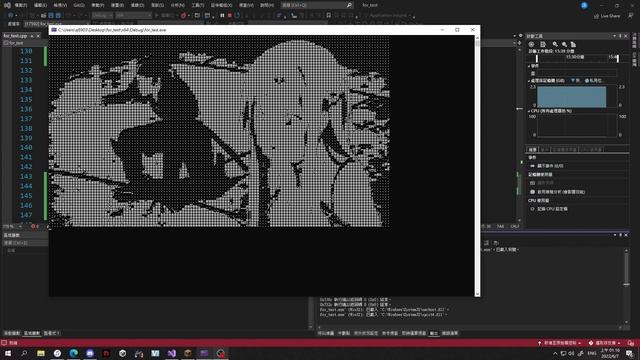The height and width of the screenshot is (360, 640).
Task: Pin the for_test.cpp editor tab
Action: click(x=32, y=36)
